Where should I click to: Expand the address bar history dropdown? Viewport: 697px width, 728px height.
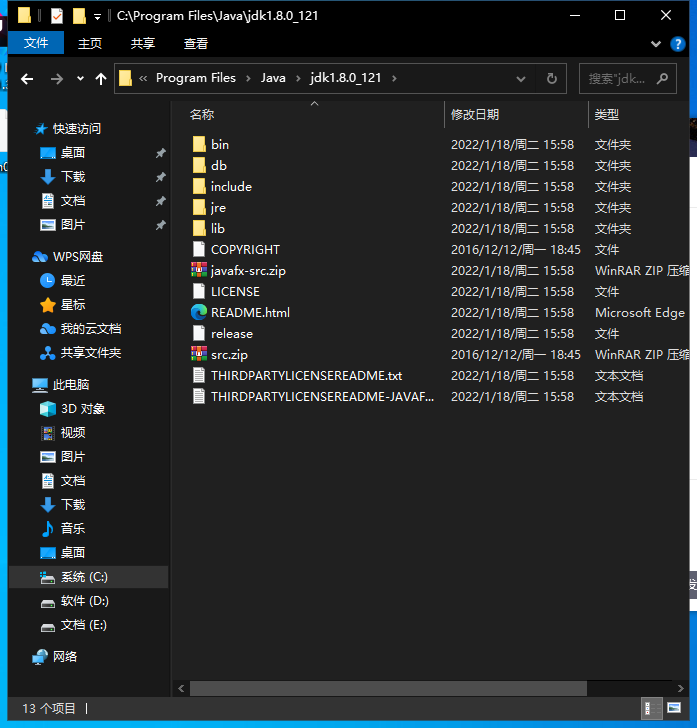click(x=521, y=79)
